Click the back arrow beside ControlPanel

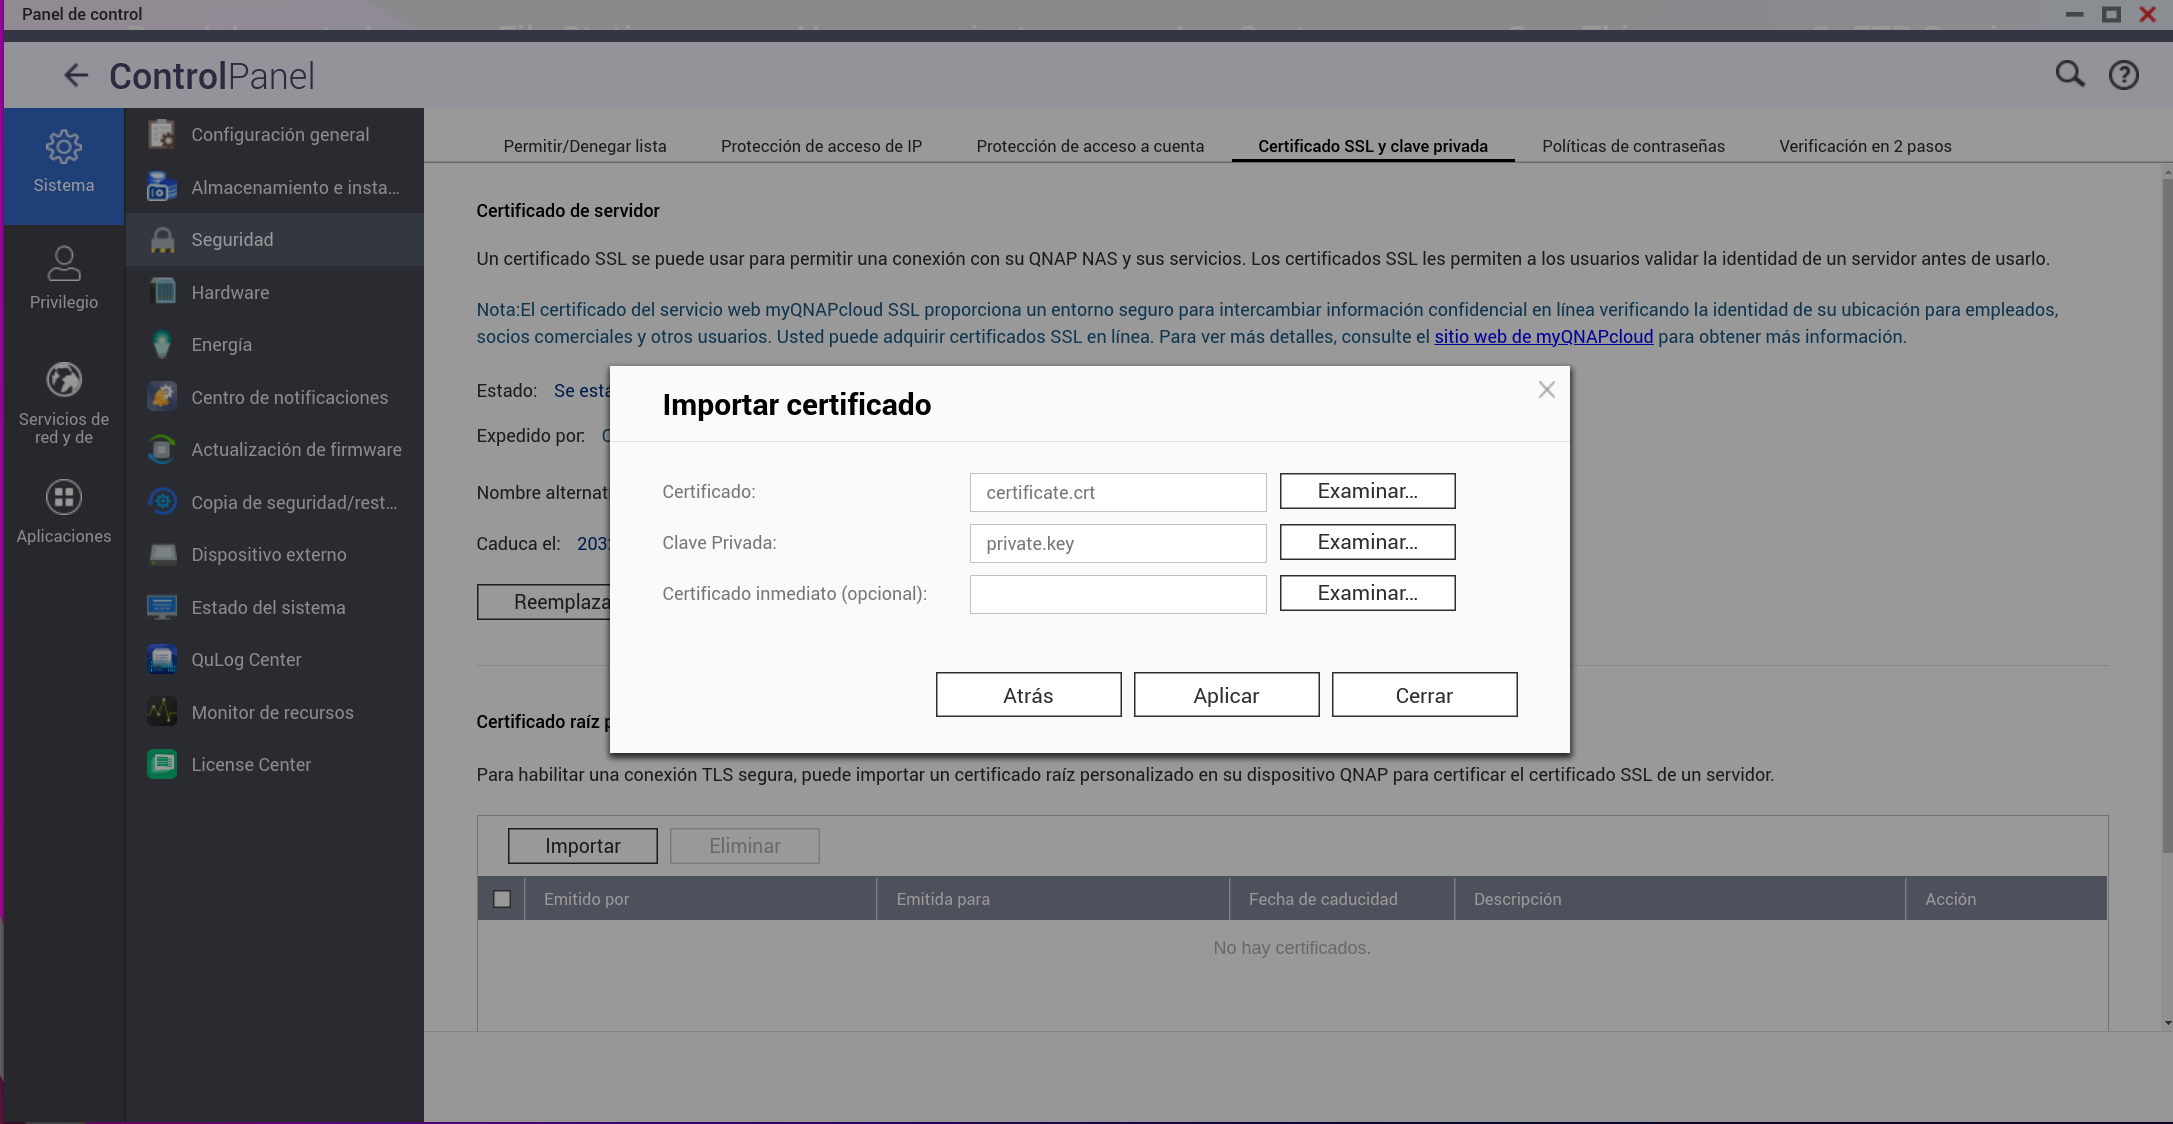point(76,76)
